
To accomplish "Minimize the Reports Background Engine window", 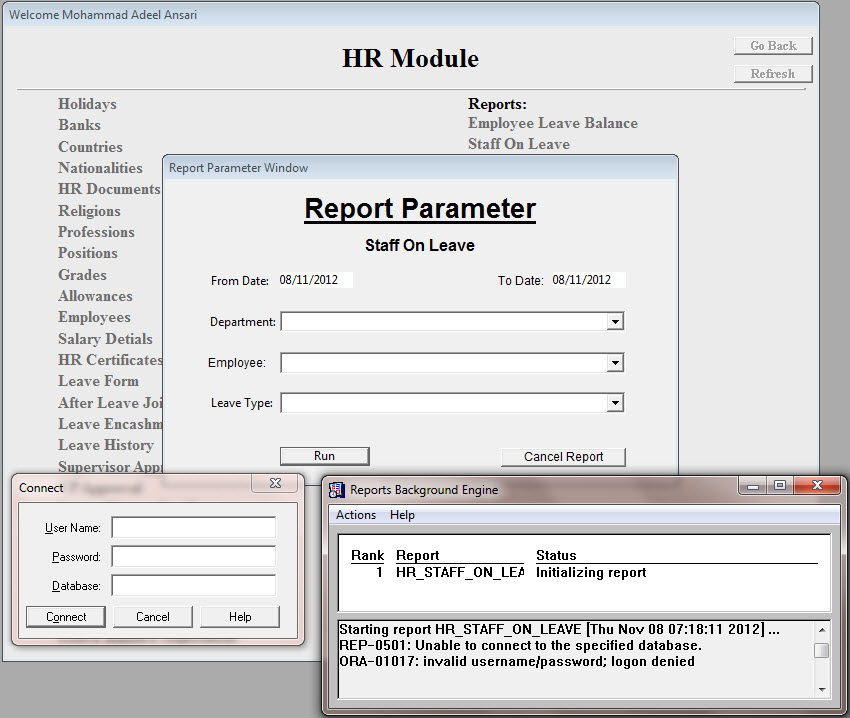I will (752, 486).
